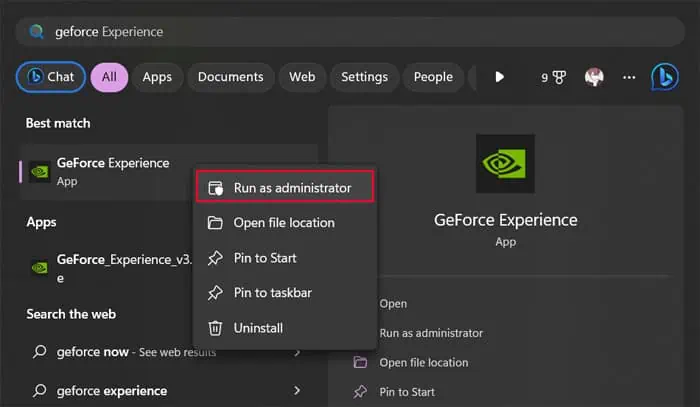The height and width of the screenshot is (407, 700).
Task: Click pin icon beside details pane Pin to Start
Action: click(x=360, y=392)
